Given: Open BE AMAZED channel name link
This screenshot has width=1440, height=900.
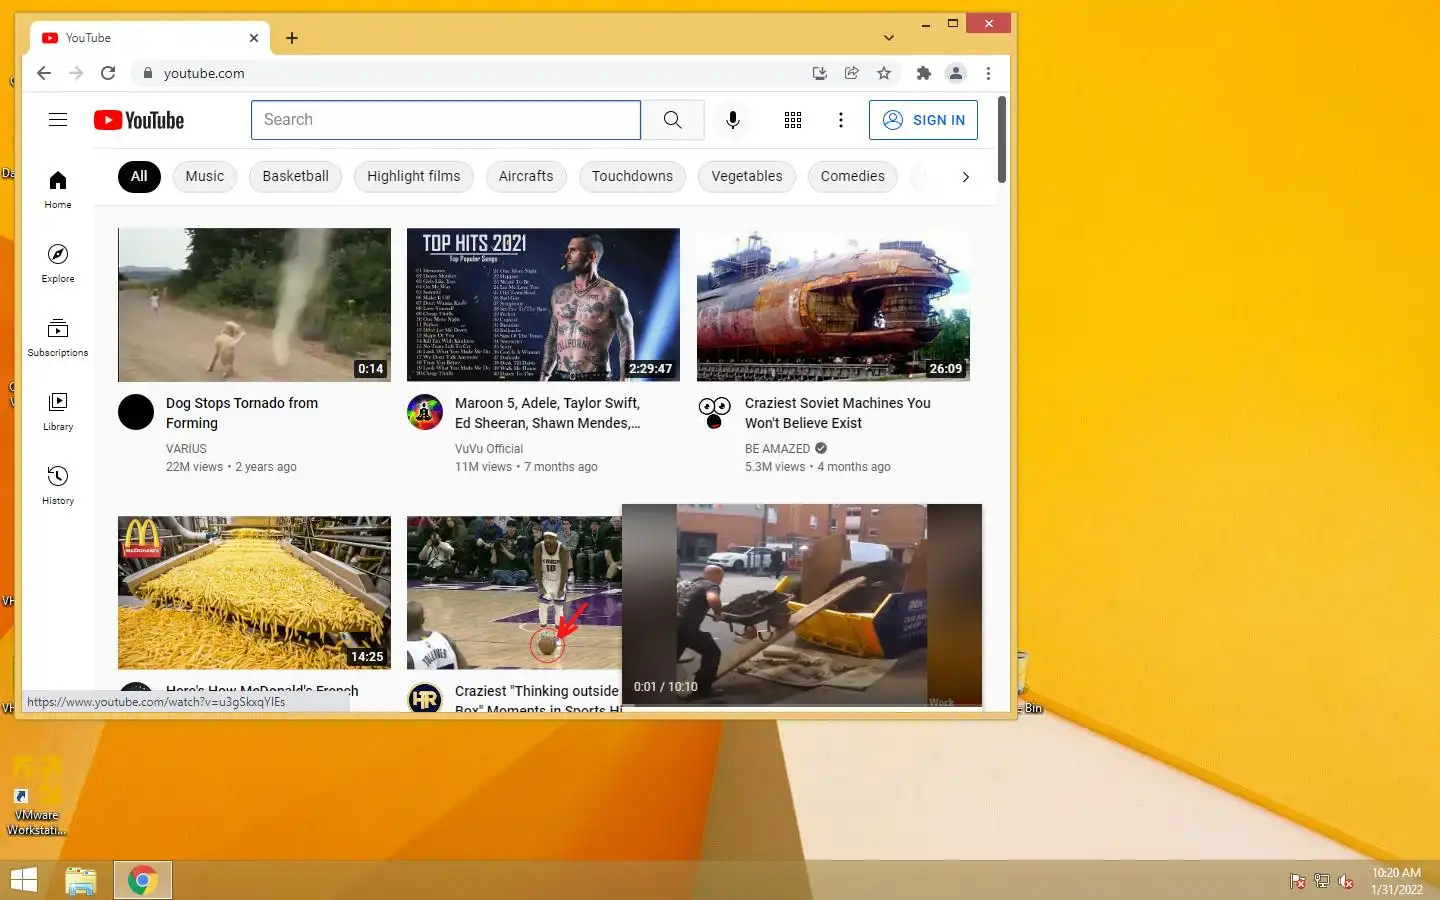Looking at the screenshot, I should point(777,449).
